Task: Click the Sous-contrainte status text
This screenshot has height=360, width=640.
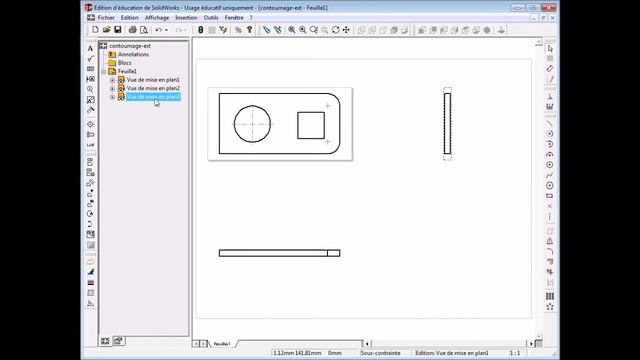Action: pyautogui.click(x=380, y=353)
